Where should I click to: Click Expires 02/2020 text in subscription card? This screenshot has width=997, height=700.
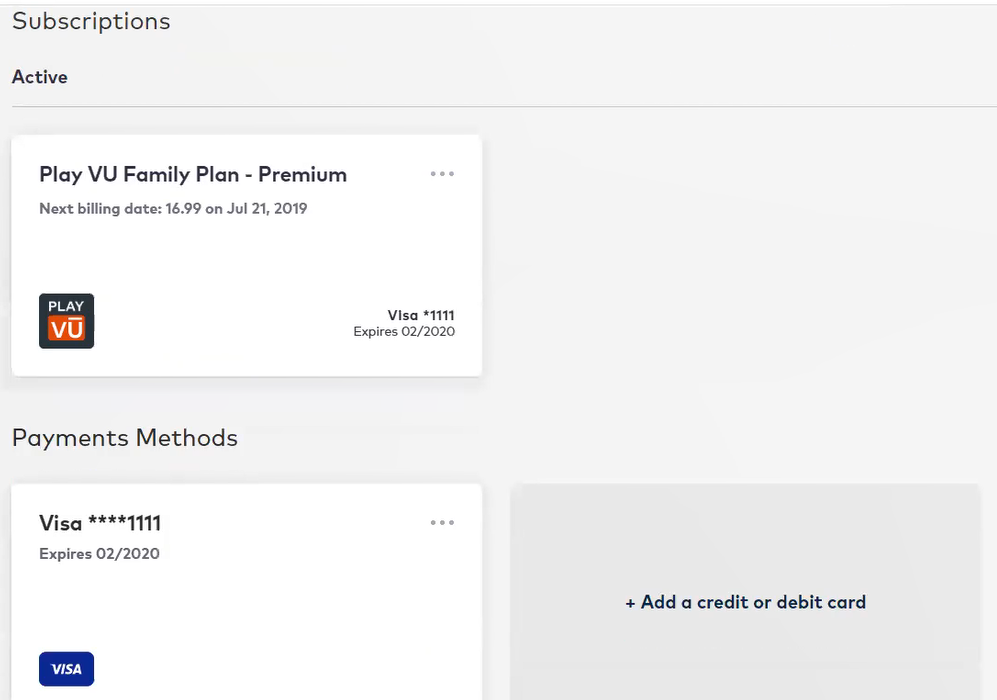pyautogui.click(x=404, y=331)
